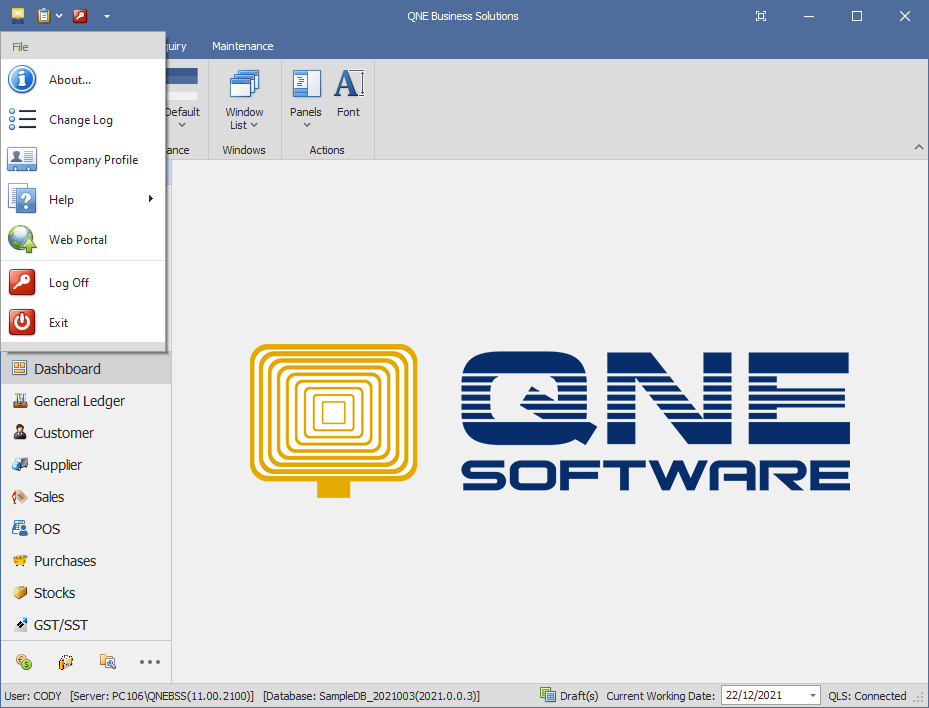The height and width of the screenshot is (708, 929).
Task: Open the About info icon
Action: pyautogui.click(x=22, y=80)
